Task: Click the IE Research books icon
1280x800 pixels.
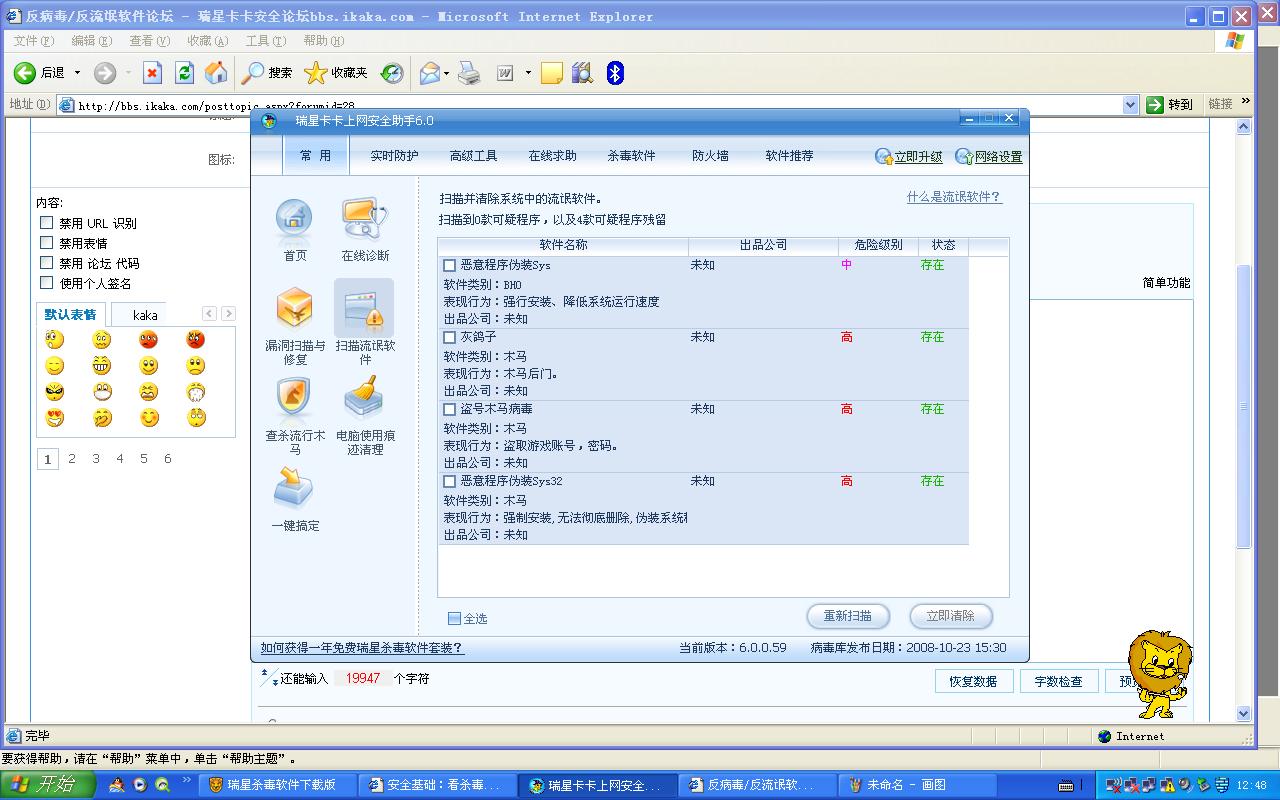Action: (x=583, y=73)
